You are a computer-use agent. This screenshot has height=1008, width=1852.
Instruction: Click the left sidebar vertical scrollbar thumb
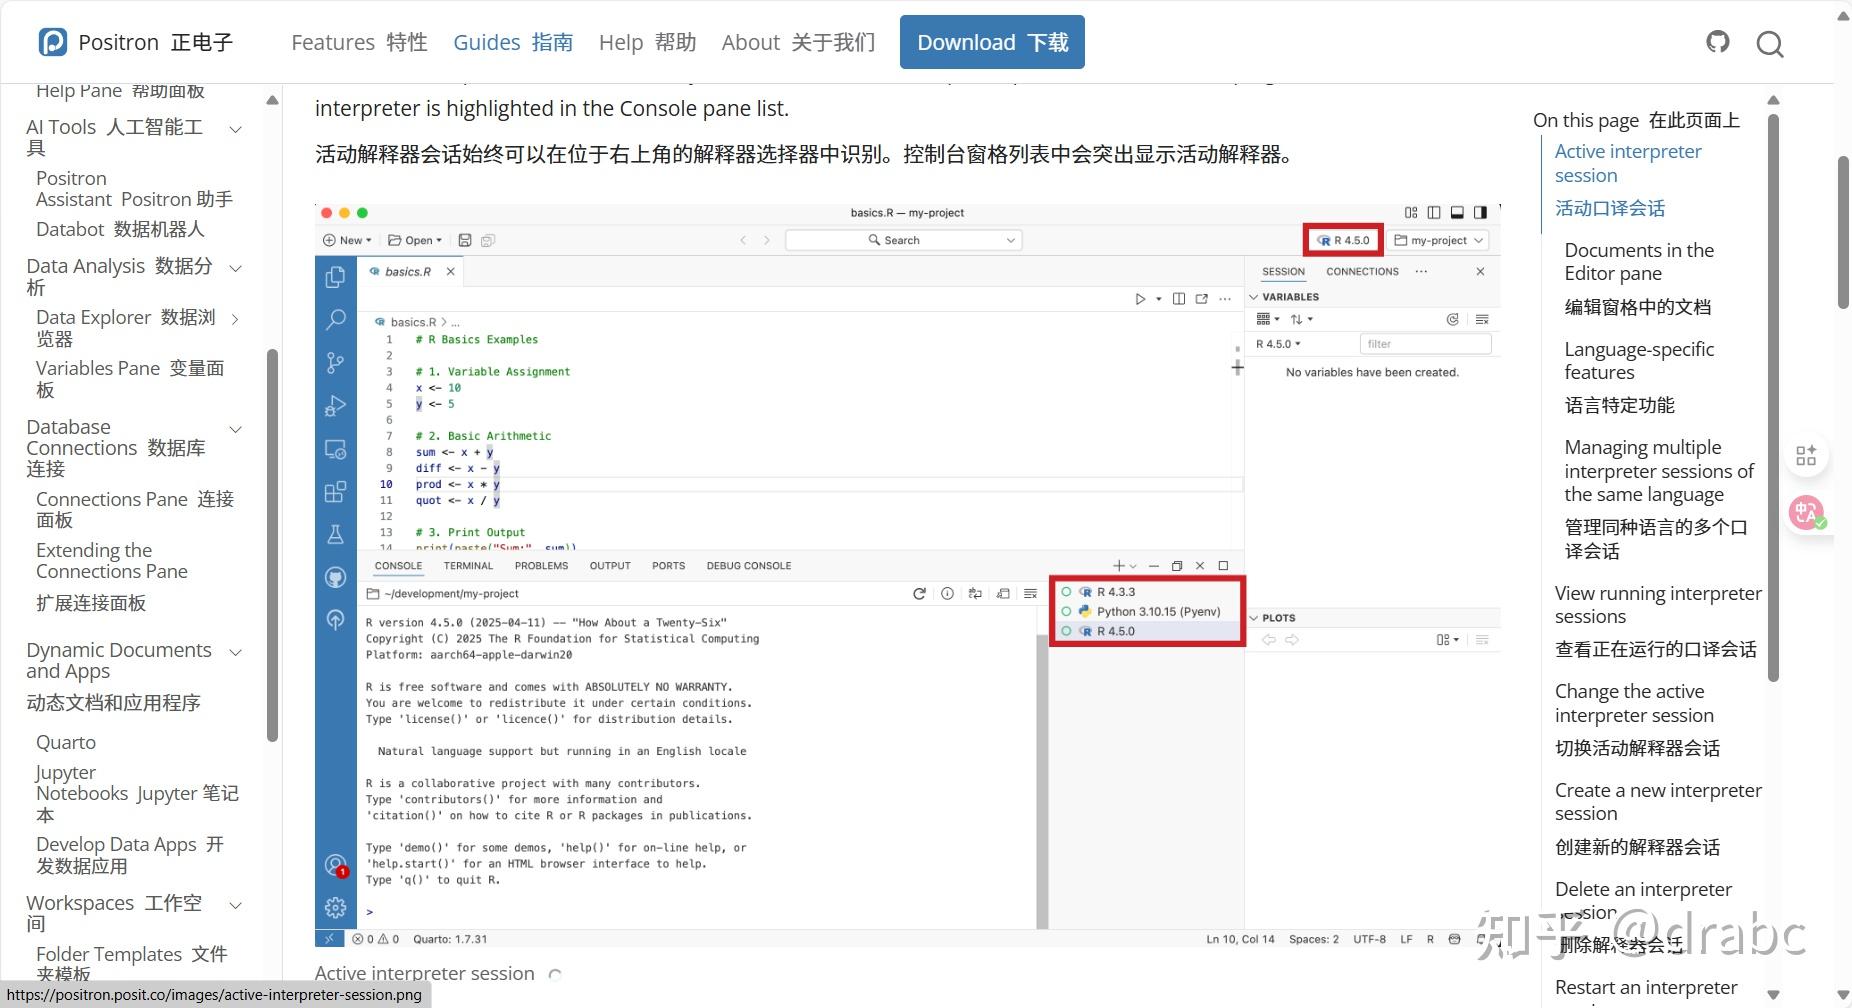pyautogui.click(x=272, y=545)
